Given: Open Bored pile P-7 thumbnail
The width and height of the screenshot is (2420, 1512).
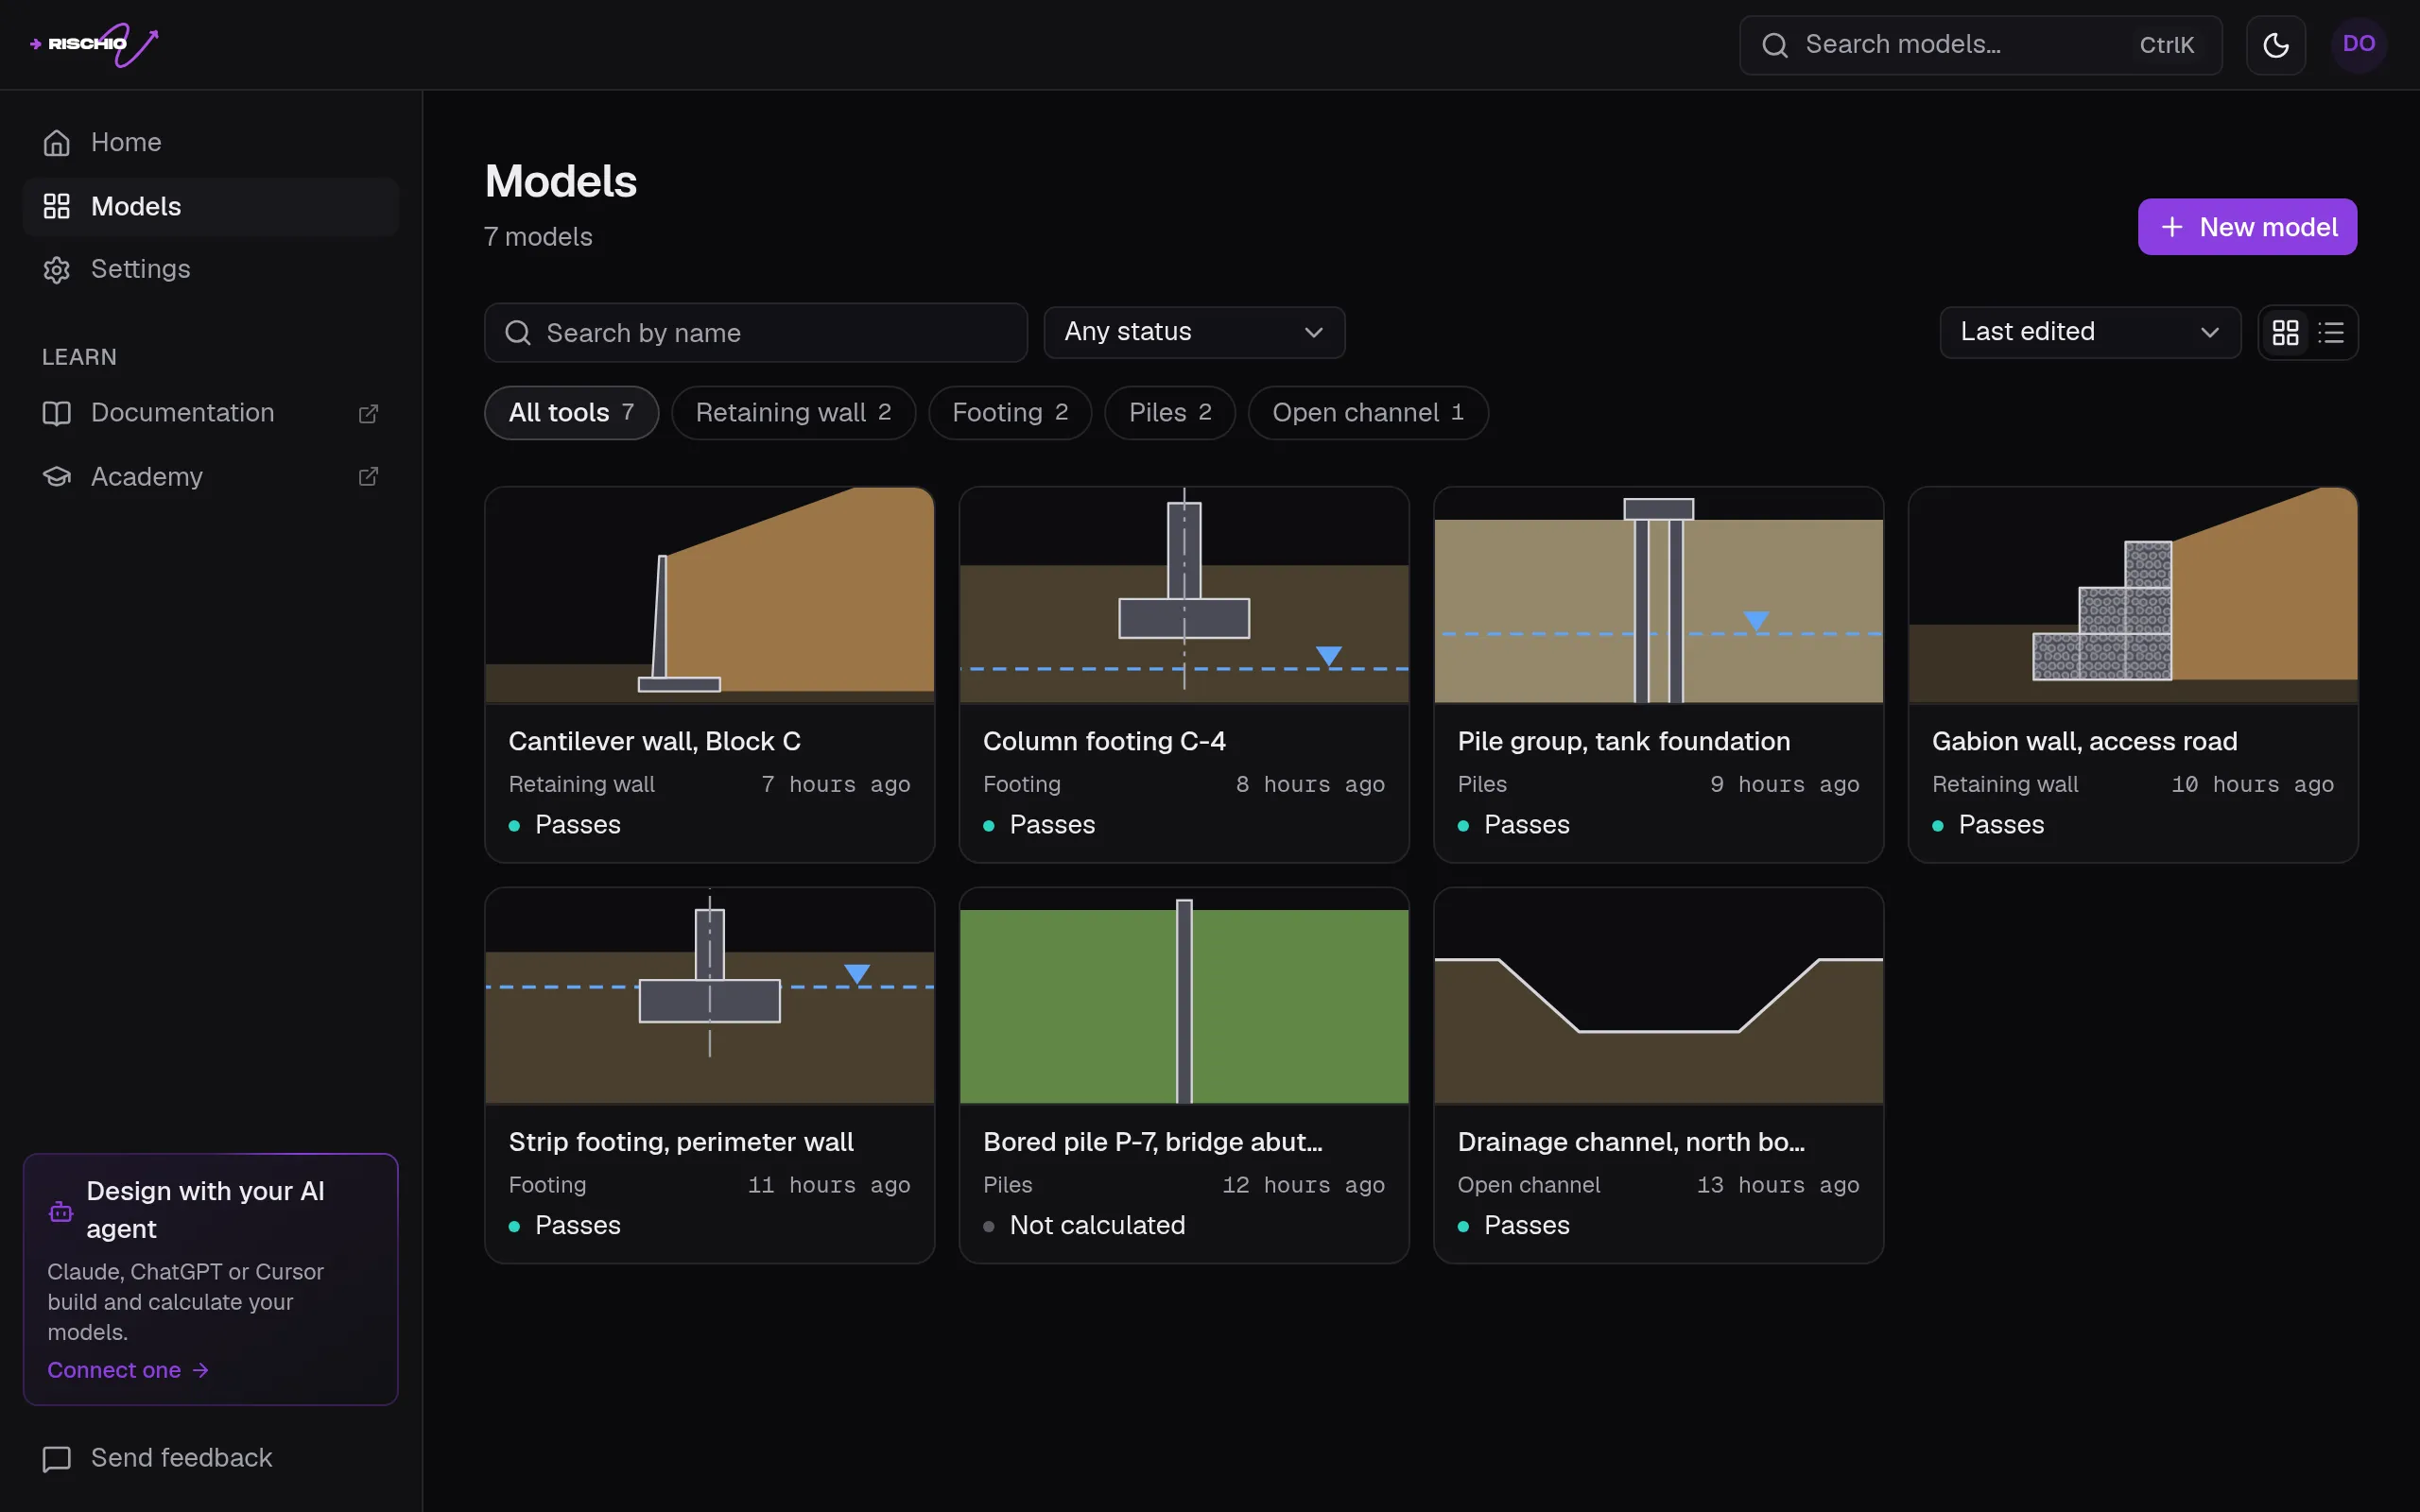Looking at the screenshot, I should coord(1184,996).
